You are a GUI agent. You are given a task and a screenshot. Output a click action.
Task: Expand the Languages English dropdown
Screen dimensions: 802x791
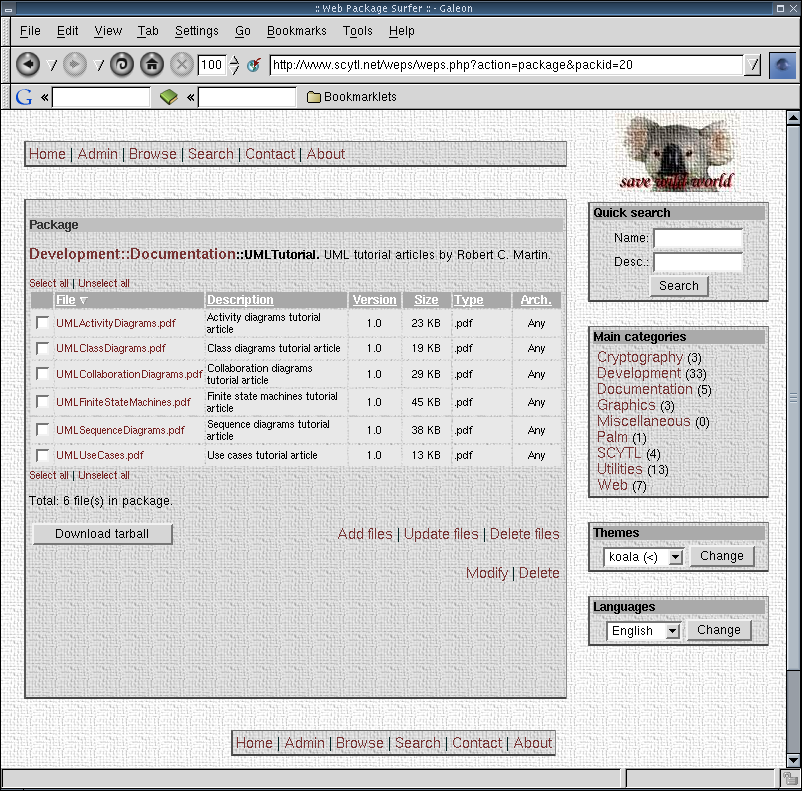[x=671, y=631]
